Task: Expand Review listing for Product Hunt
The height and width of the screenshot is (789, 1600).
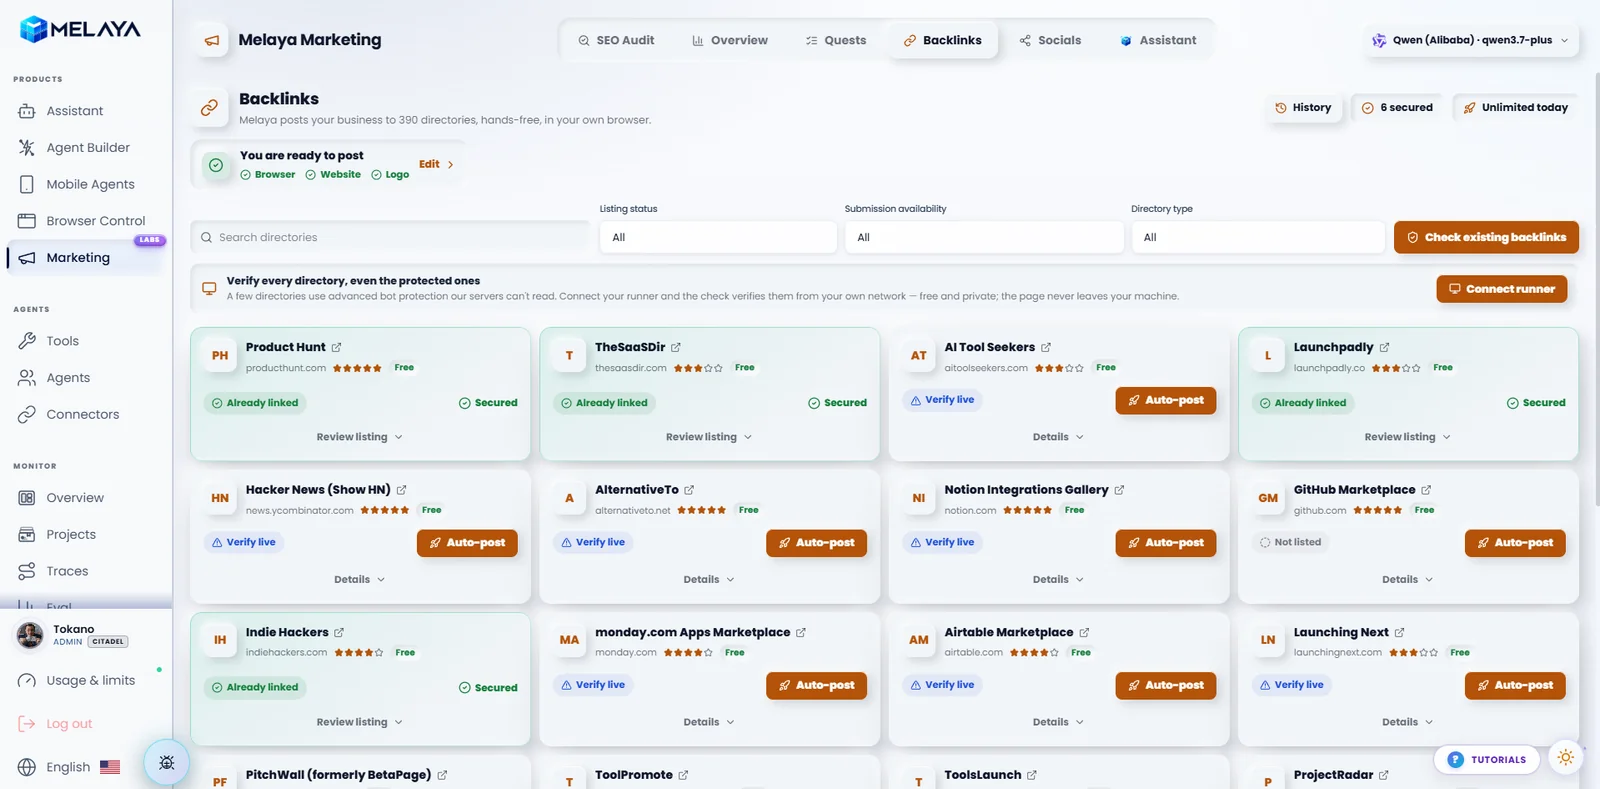Action: pyautogui.click(x=360, y=437)
